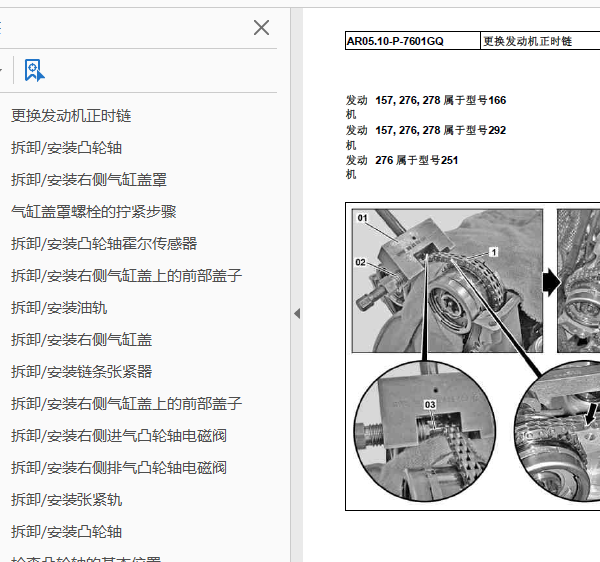600x562 pixels.
Task: Open the bookmark options dropdown arrow
Action: pyautogui.click(x=3, y=70)
